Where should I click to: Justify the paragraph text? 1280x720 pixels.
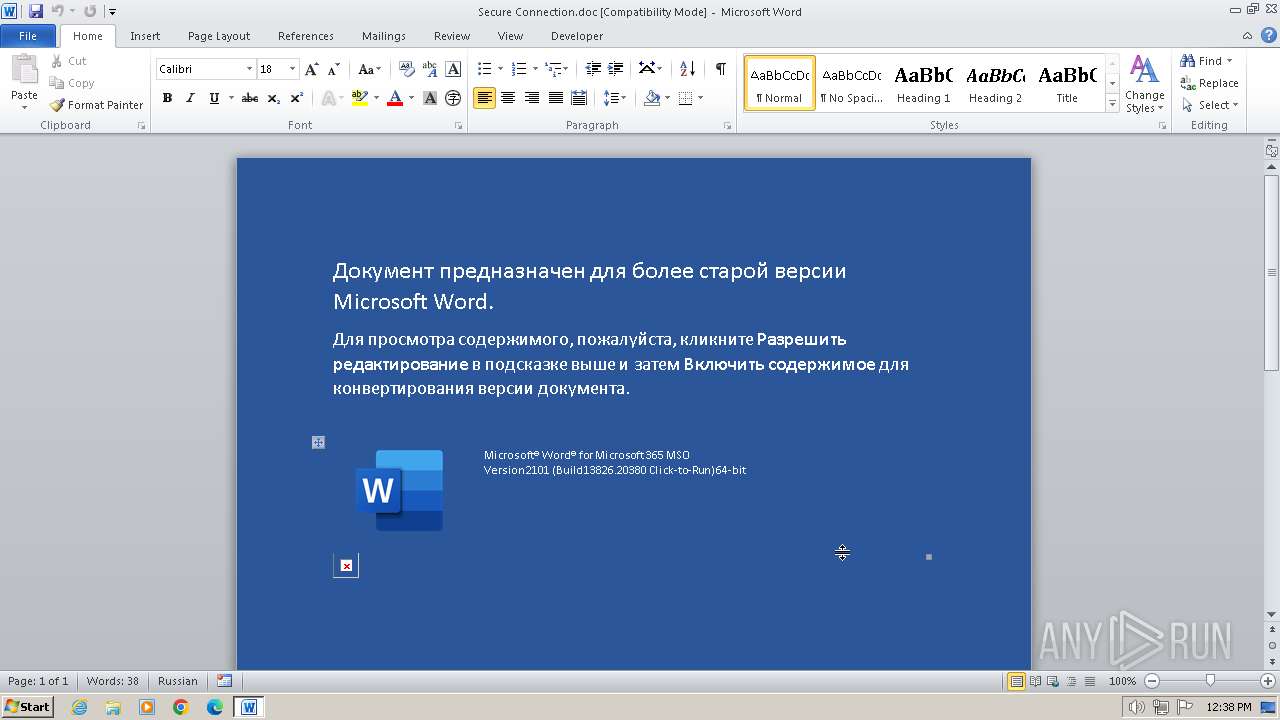coord(555,98)
